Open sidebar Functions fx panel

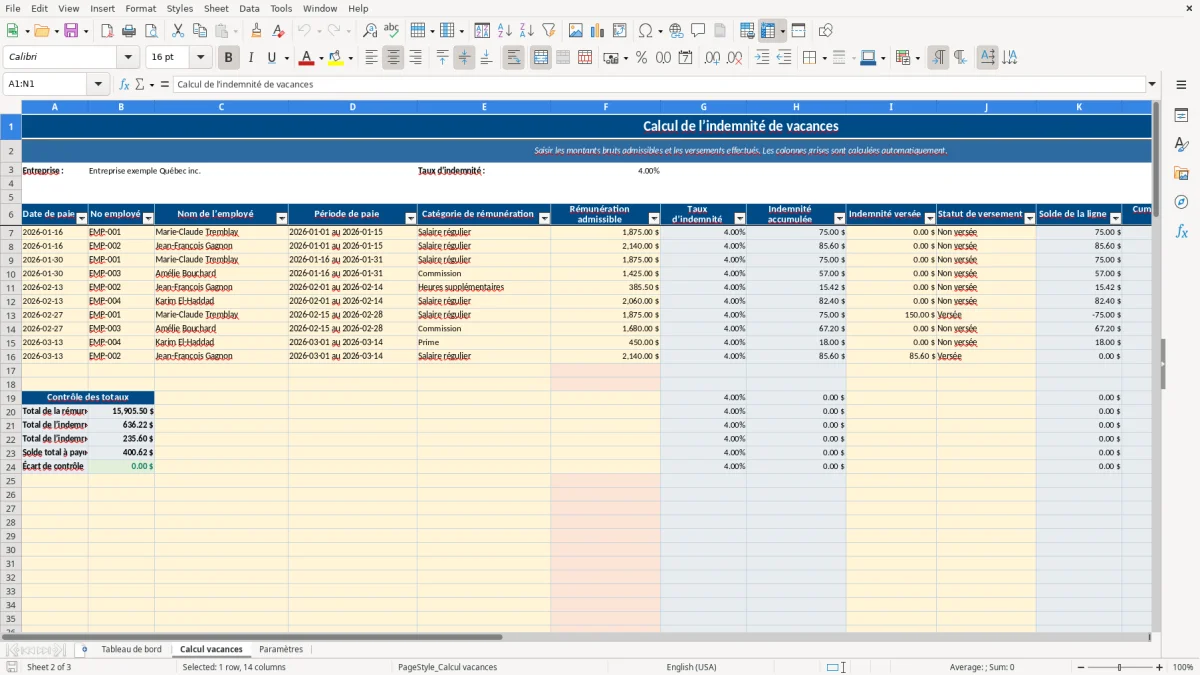click(1181, 231)
